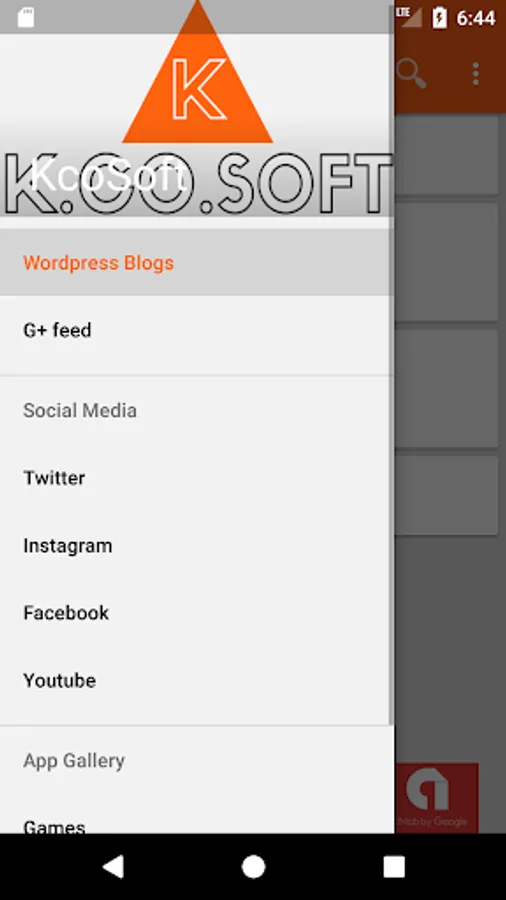Go to the Facebook section
This screenshot has height=900, width=506.
coord(197,612)
